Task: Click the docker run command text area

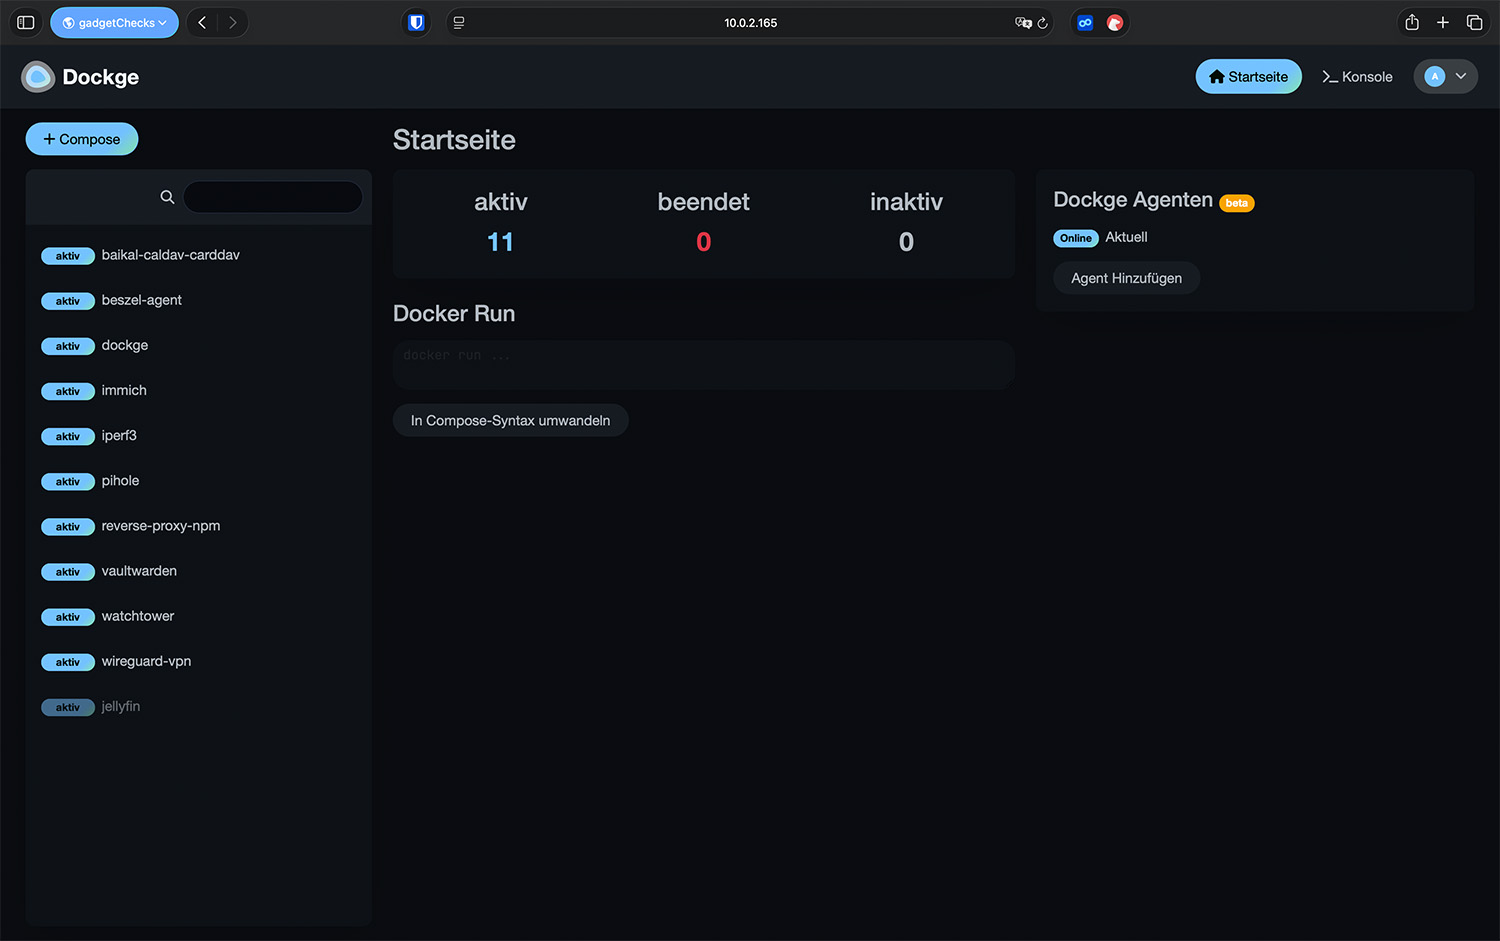Action: 703,365
